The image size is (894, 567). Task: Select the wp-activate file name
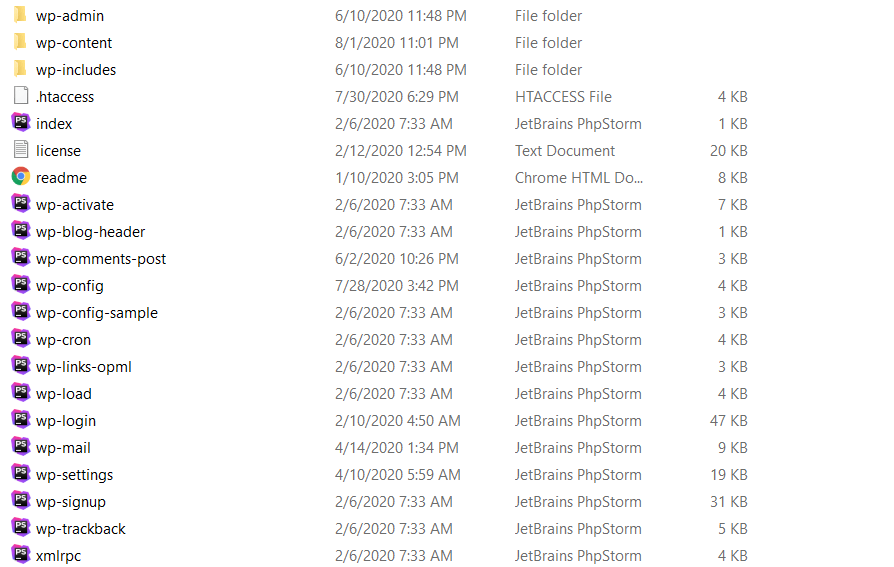tap(75, 205)
